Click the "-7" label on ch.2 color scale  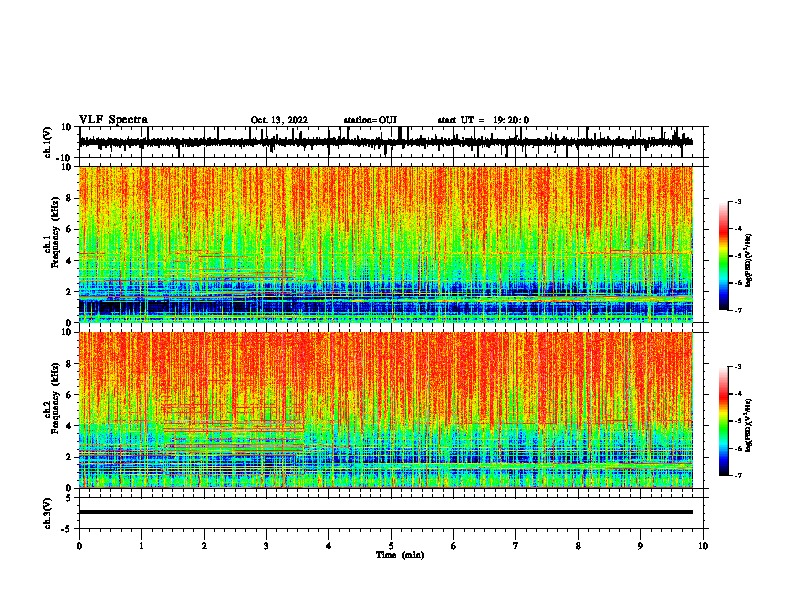pyautogui.click(x=737, y=475)
